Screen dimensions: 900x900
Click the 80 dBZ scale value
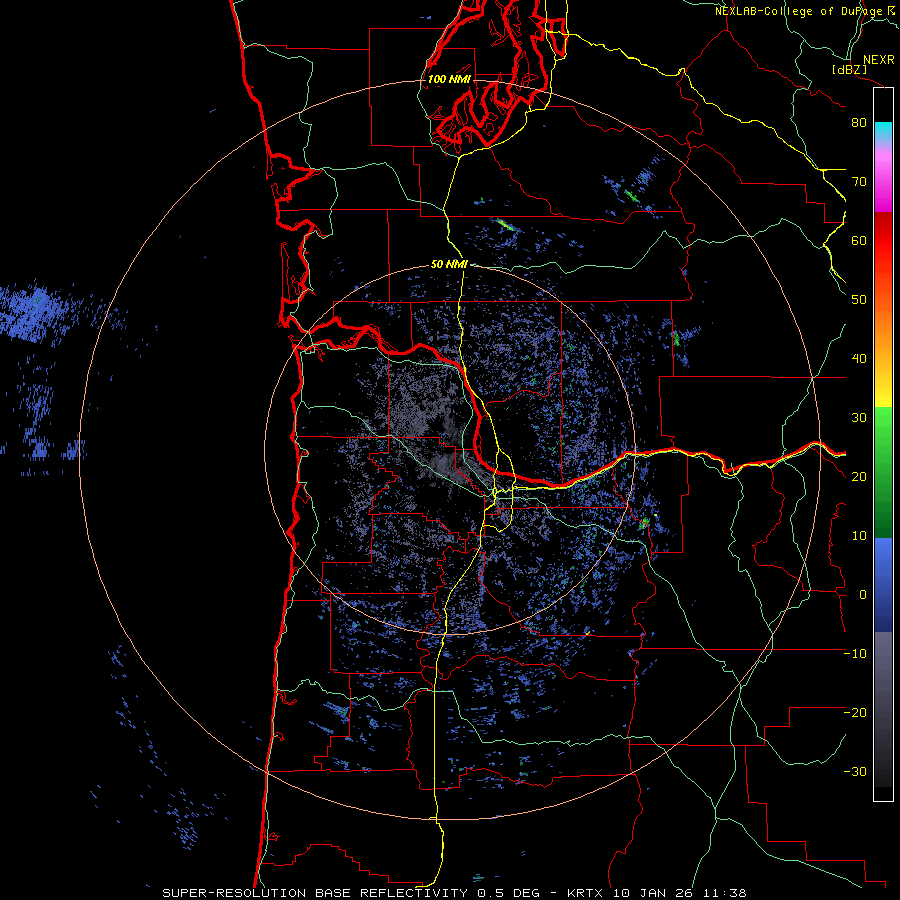coord(859,122)
